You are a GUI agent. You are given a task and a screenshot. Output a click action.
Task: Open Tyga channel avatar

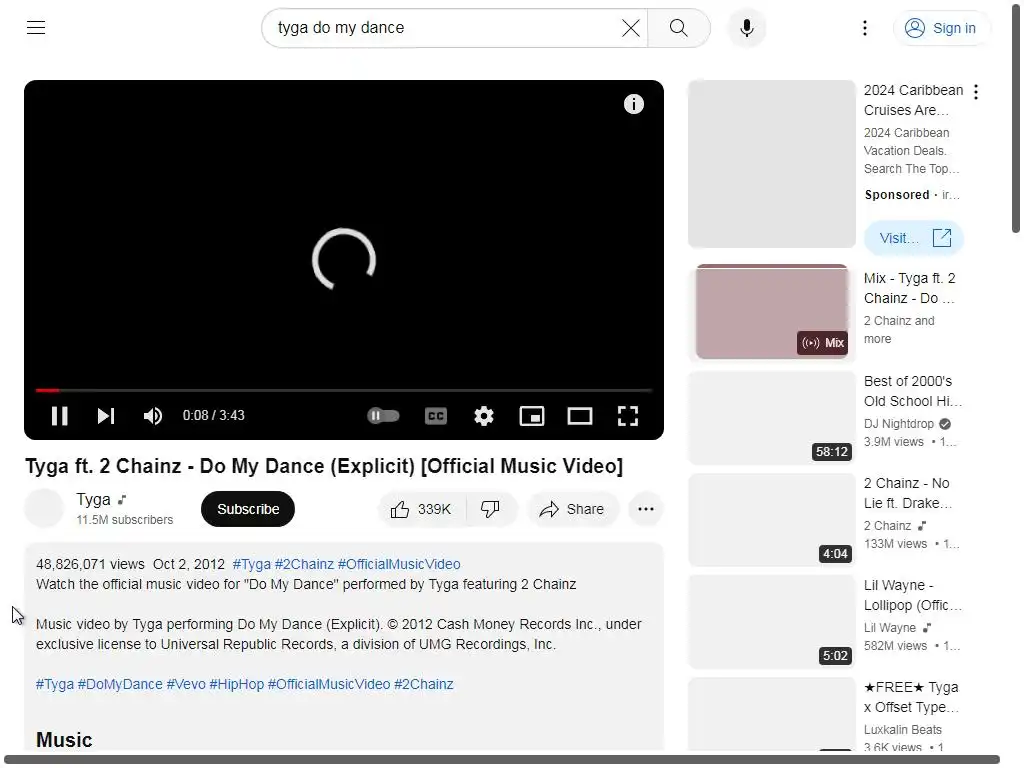(x=44, y=509)
